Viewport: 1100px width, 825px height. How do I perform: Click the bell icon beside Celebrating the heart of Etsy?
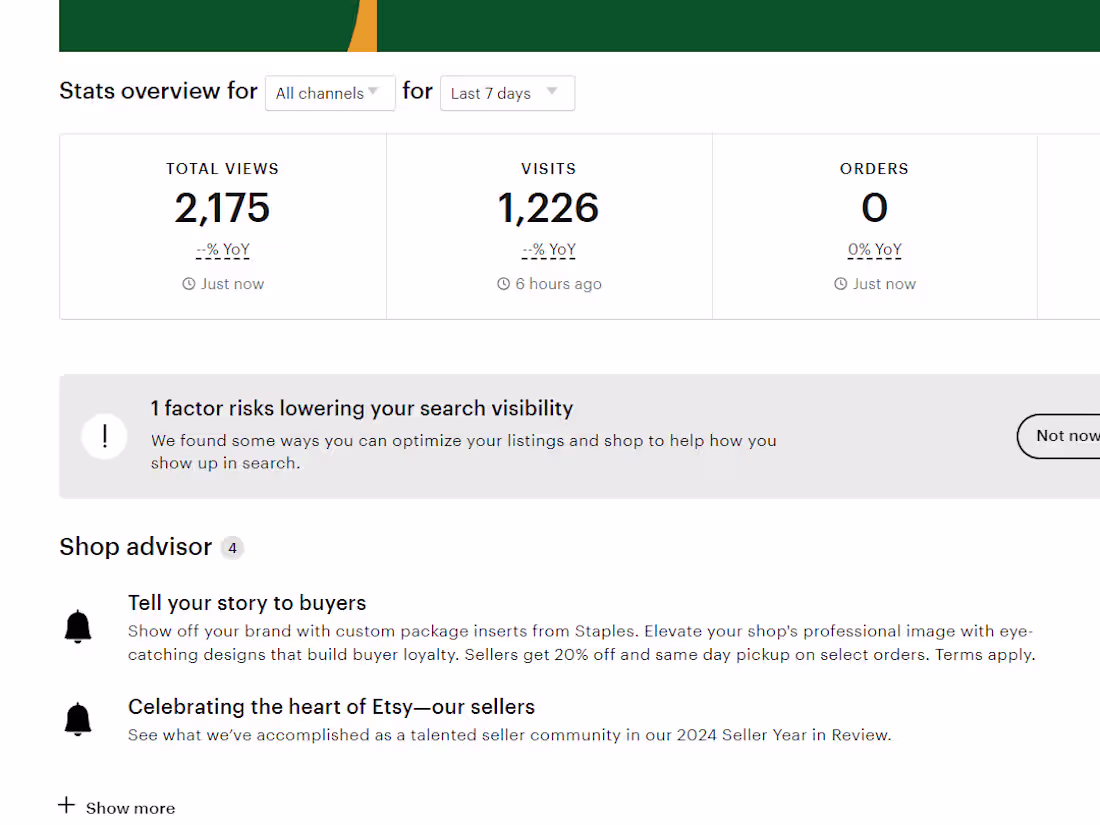[x=78, y=719]
